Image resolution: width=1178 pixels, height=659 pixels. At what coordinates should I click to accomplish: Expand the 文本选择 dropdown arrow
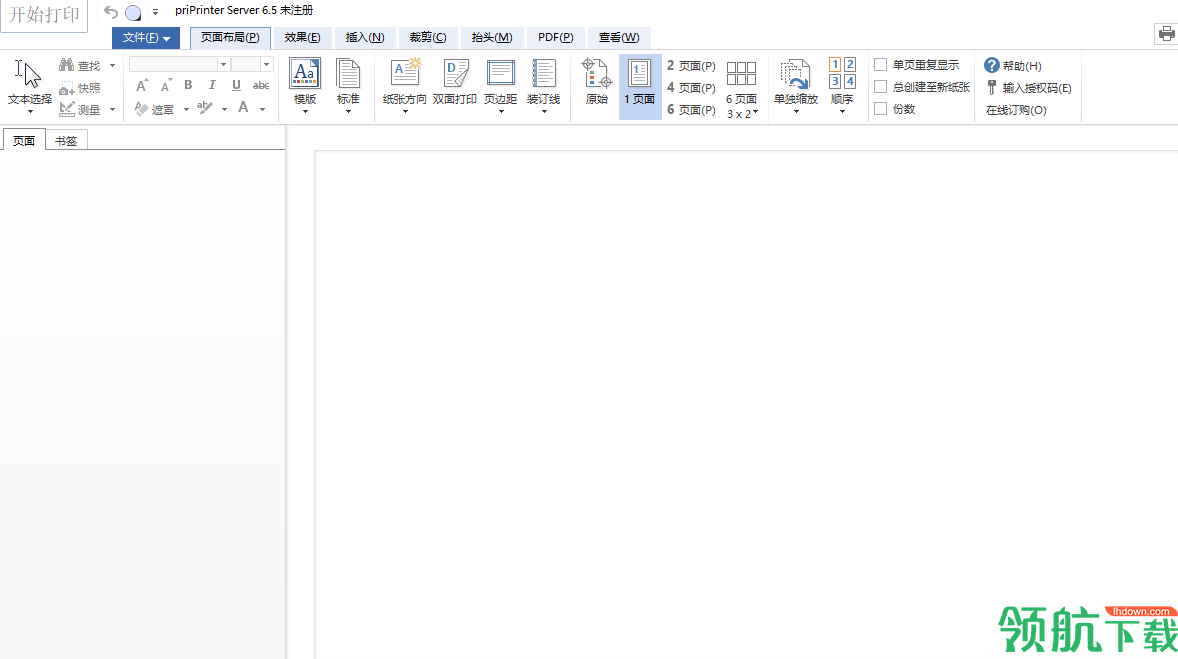(x=30, y=112)
